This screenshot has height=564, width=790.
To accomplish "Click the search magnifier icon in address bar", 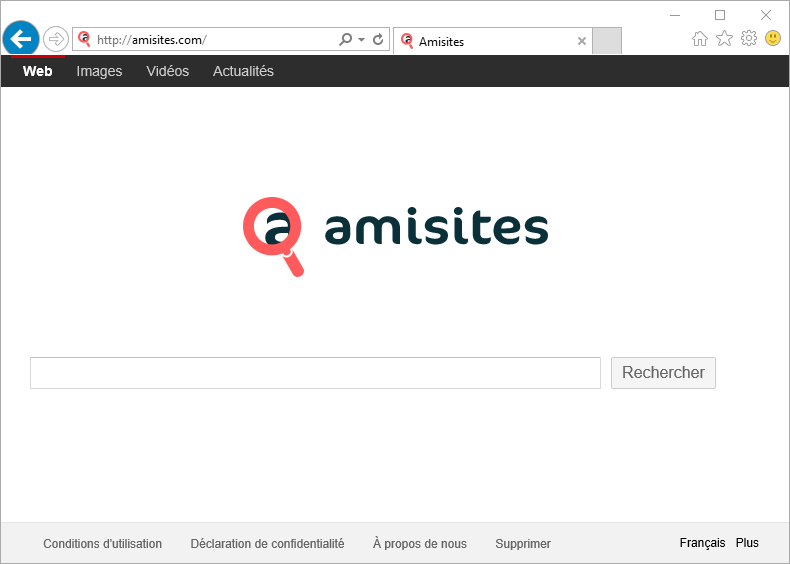I will point(346,40).
